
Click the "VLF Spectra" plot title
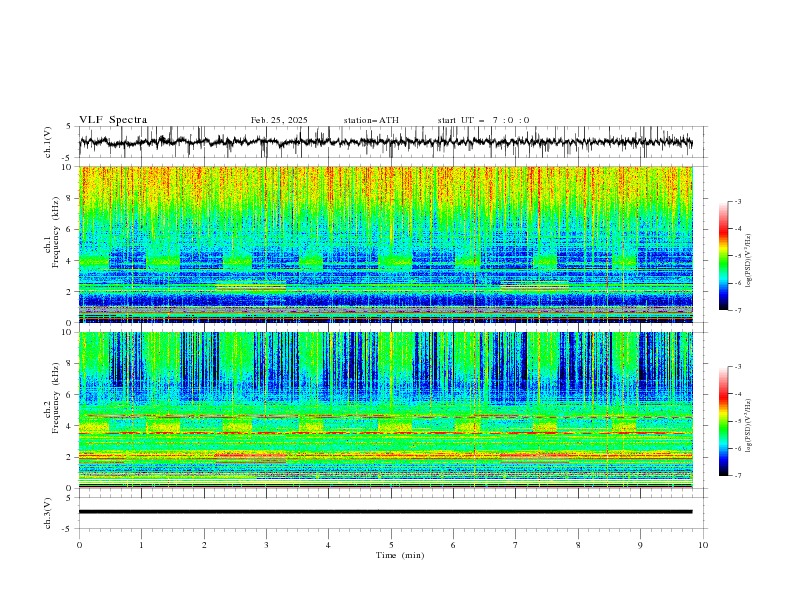tap(113, 120)
